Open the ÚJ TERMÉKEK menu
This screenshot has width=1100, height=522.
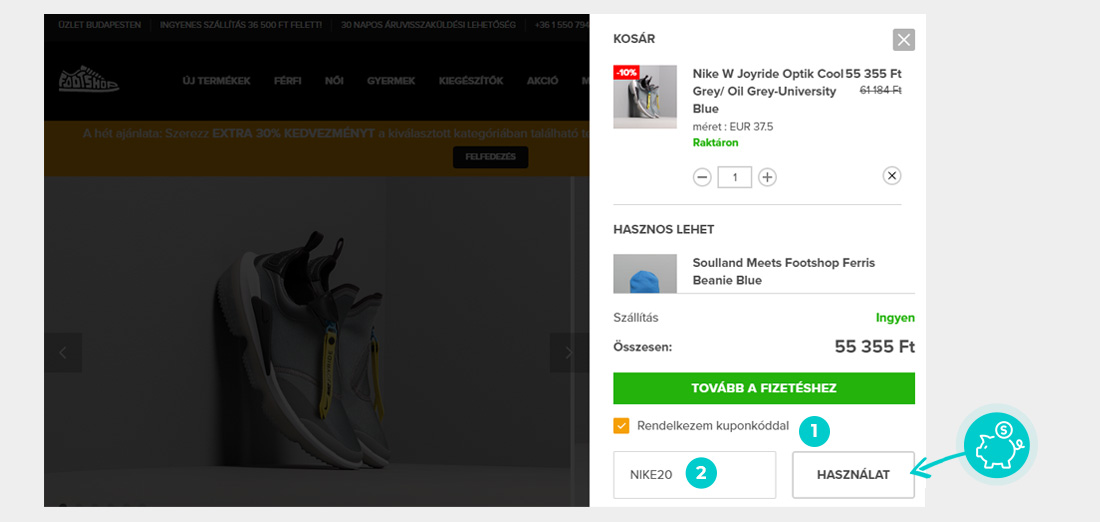[216, 81]
